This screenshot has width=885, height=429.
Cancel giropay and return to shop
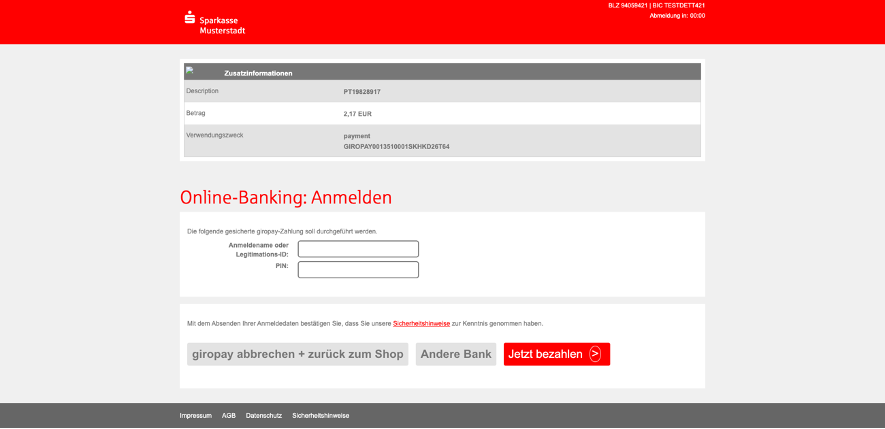[x=297, y=354]
